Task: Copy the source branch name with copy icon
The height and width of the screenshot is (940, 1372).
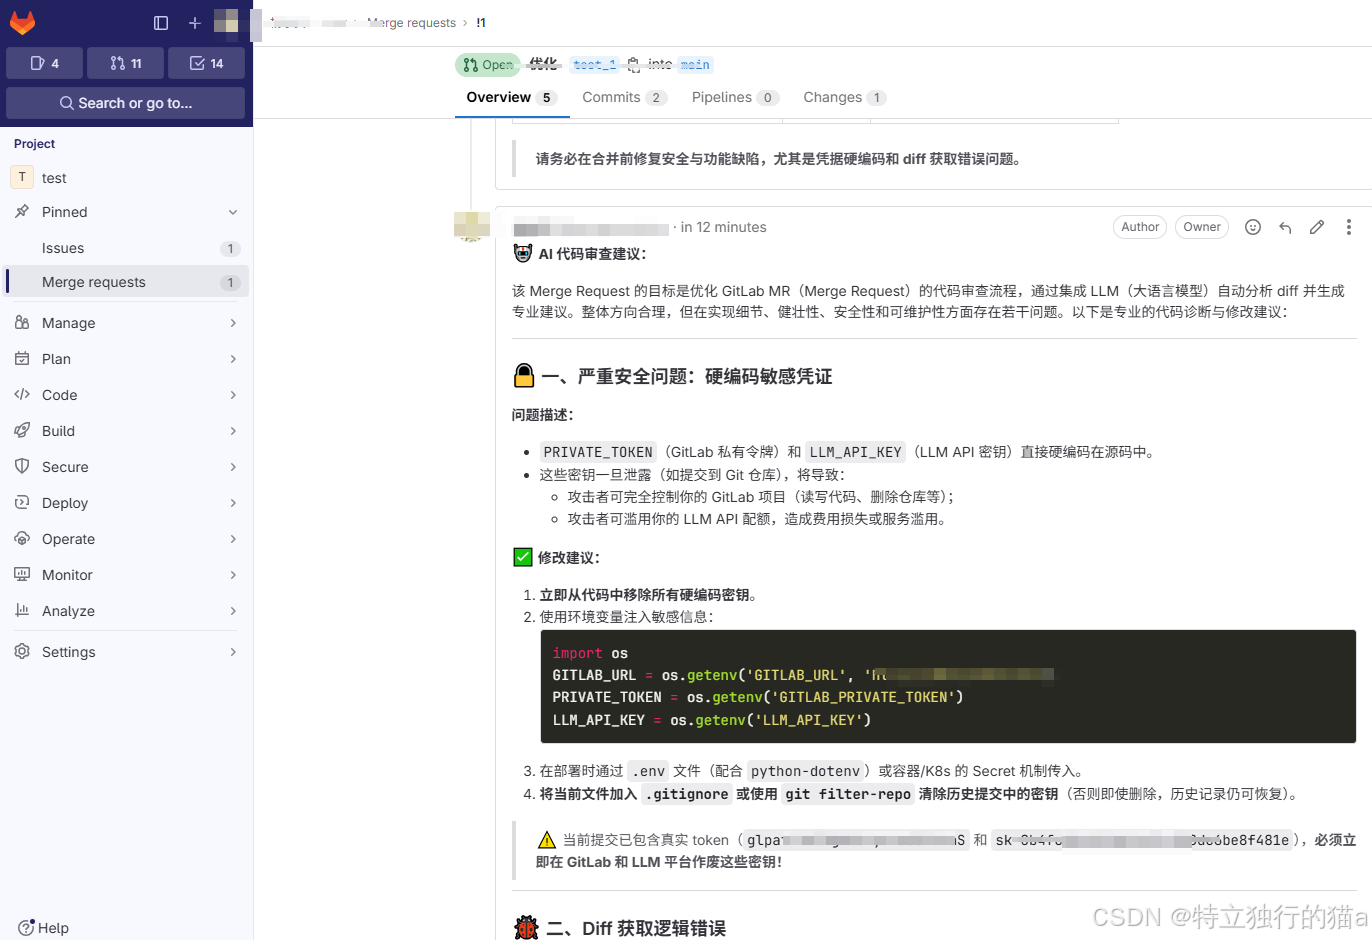Action: tap(634, 63)
